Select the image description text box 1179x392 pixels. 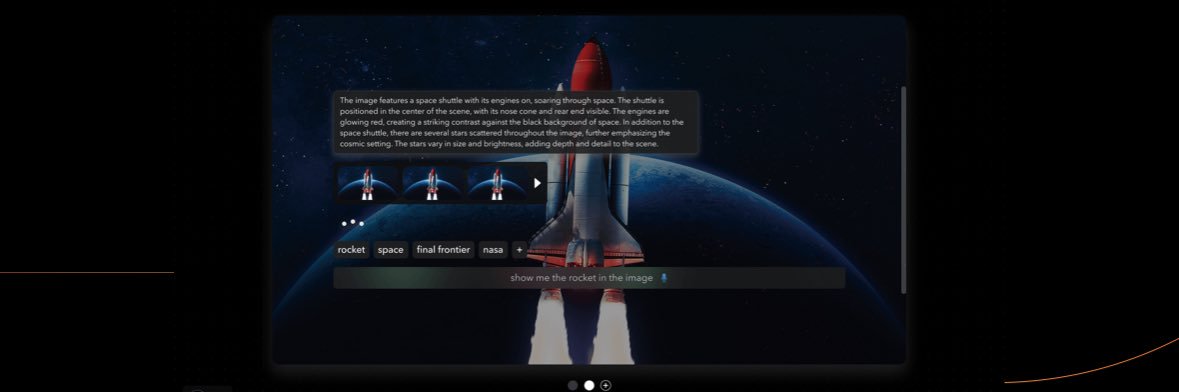point(516,122)
